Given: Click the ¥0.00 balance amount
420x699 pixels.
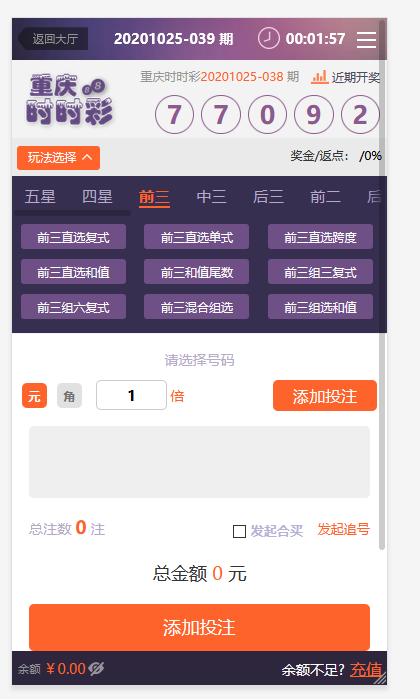Looking at the screenshot, I should pos(66,669).
